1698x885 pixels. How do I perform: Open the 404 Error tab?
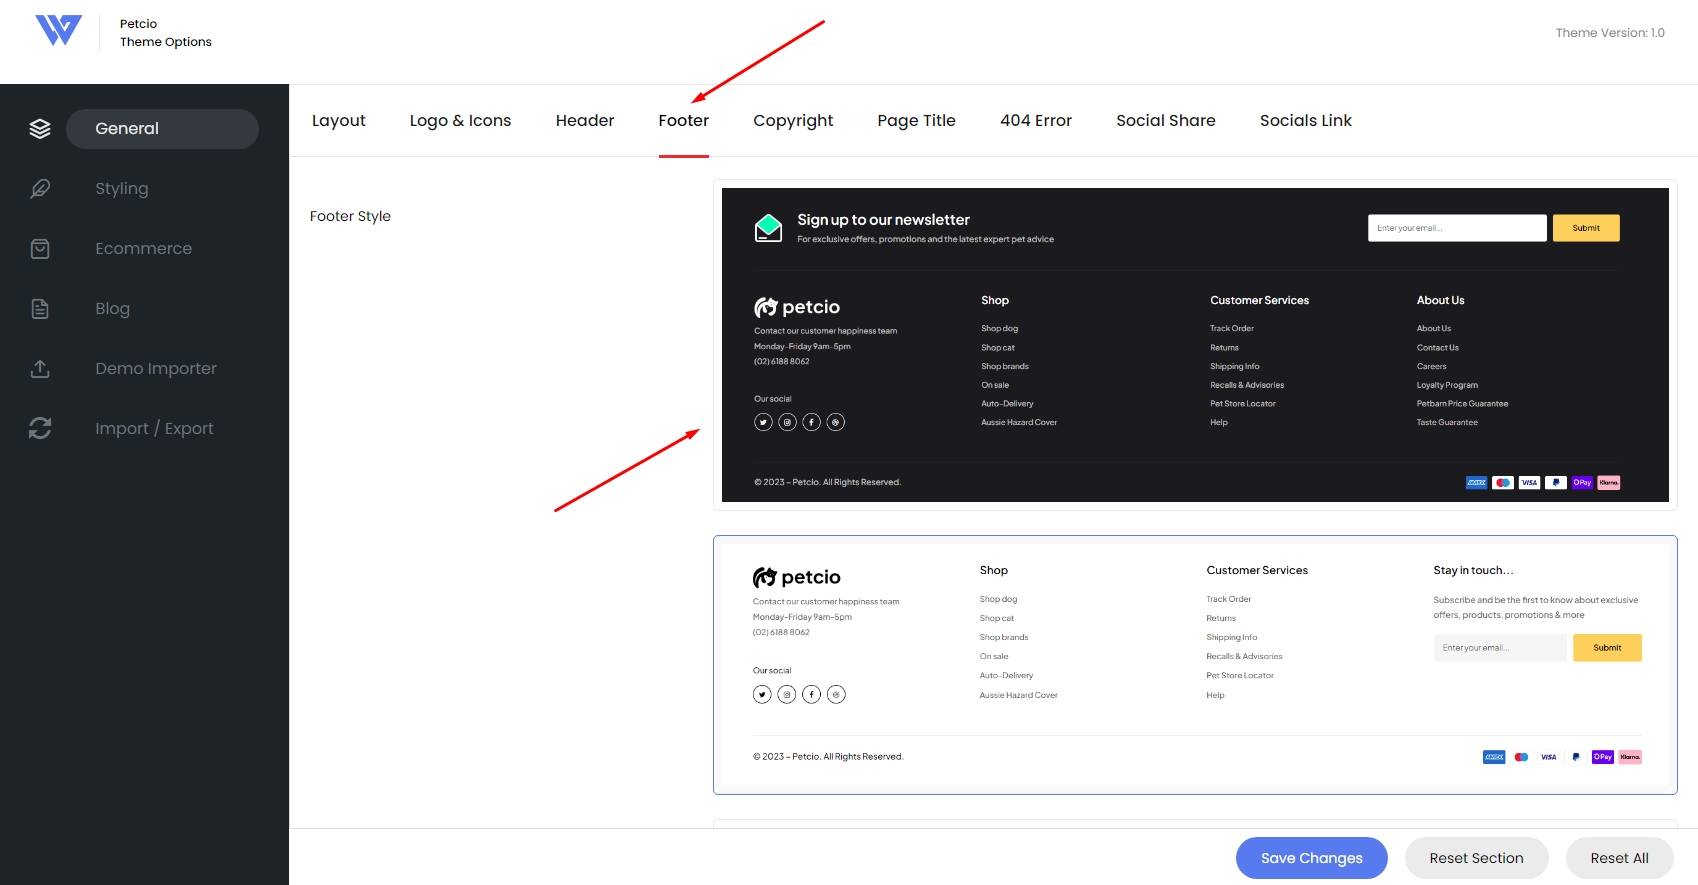[x=1036, y=120]
